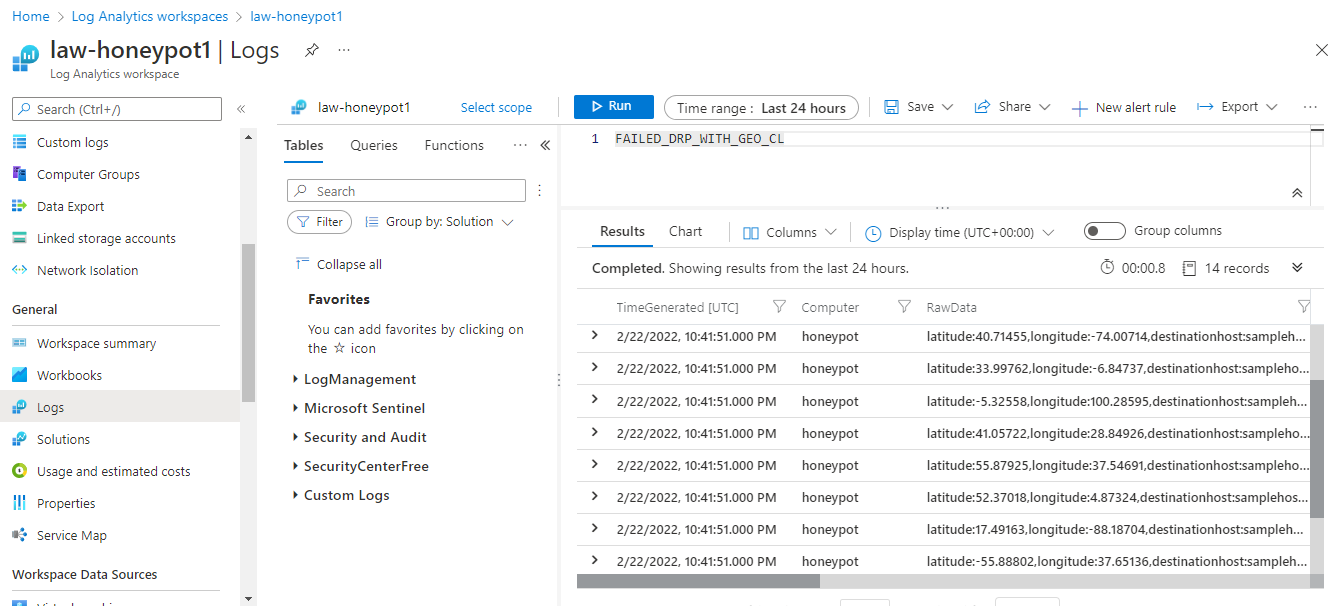Click the results horizontal scrollbar
Viewport: 1342px width, 606px height.
[x=698, y=581]
